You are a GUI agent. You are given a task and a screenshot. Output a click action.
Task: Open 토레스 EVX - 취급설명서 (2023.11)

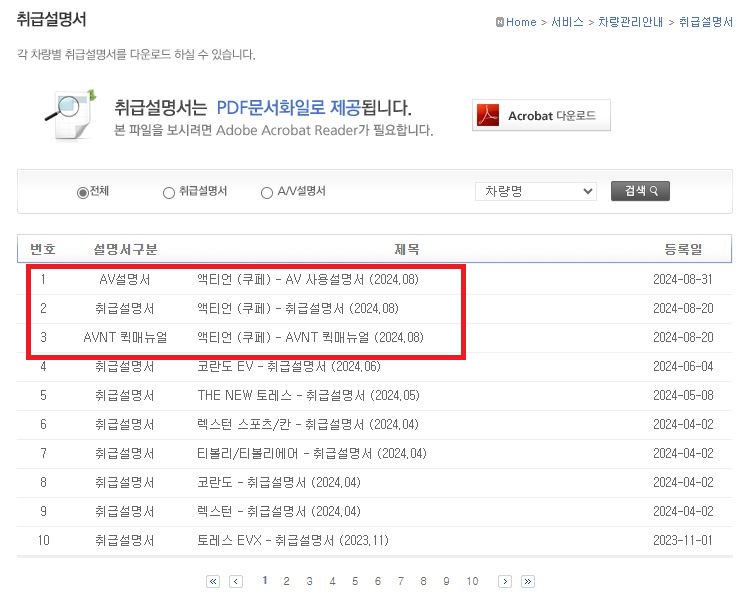(x=293, y=540)
